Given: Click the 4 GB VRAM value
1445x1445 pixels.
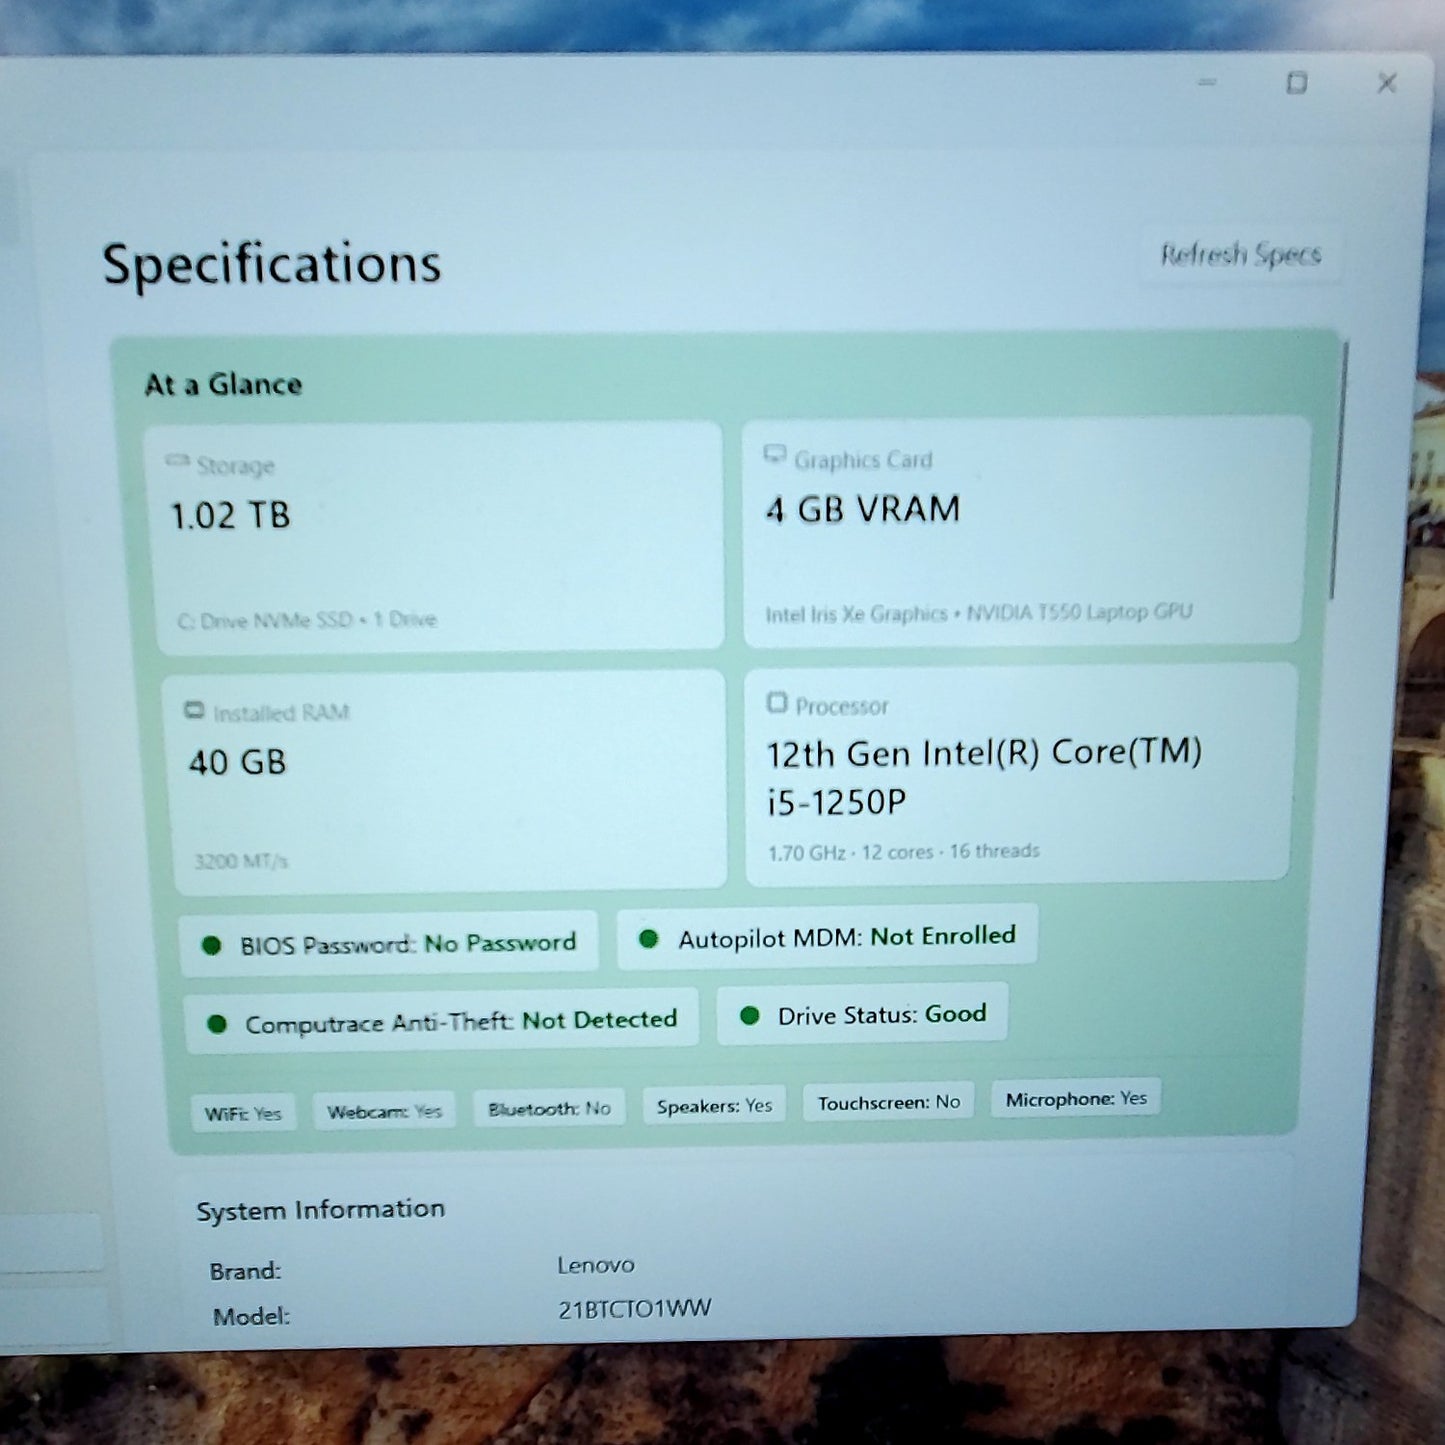Looking at the screenshot, I should click(x=863, y=510).
